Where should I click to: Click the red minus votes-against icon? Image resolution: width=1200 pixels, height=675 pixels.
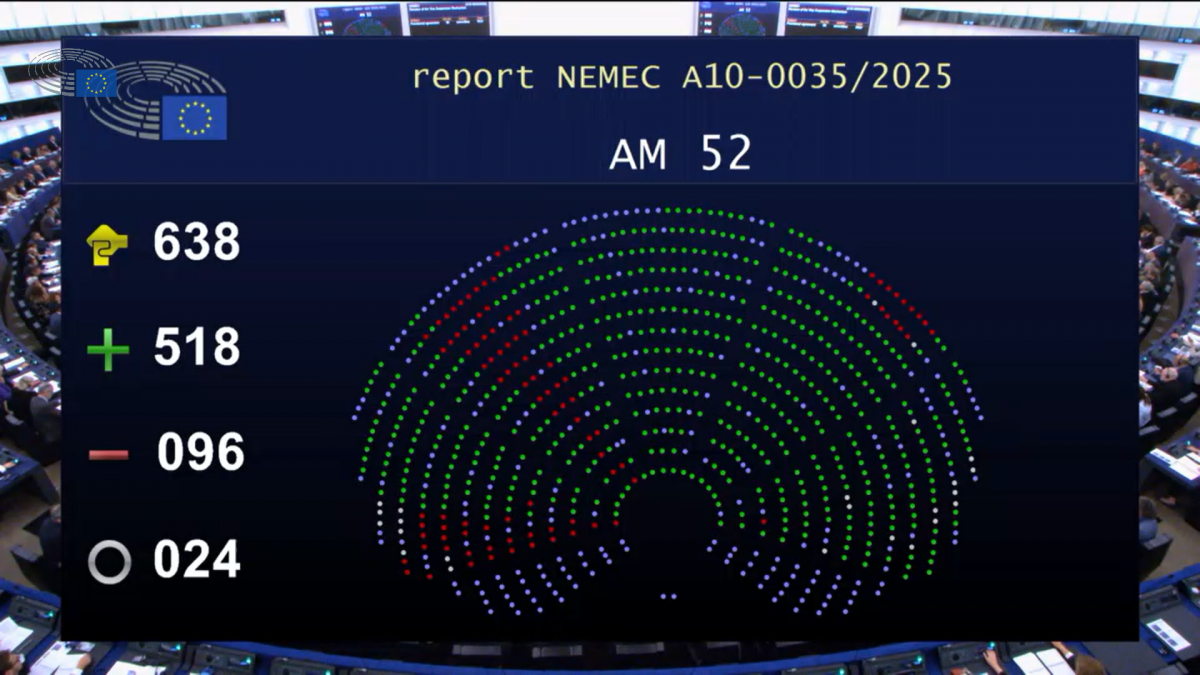coord(109,455)
